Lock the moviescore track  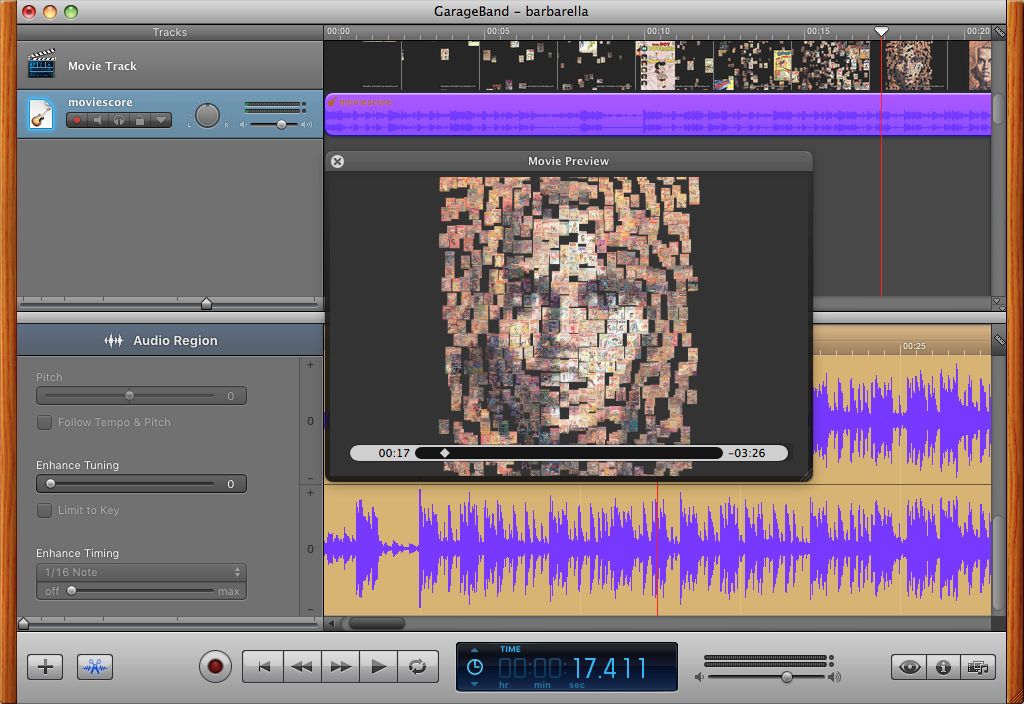point(140,120)
